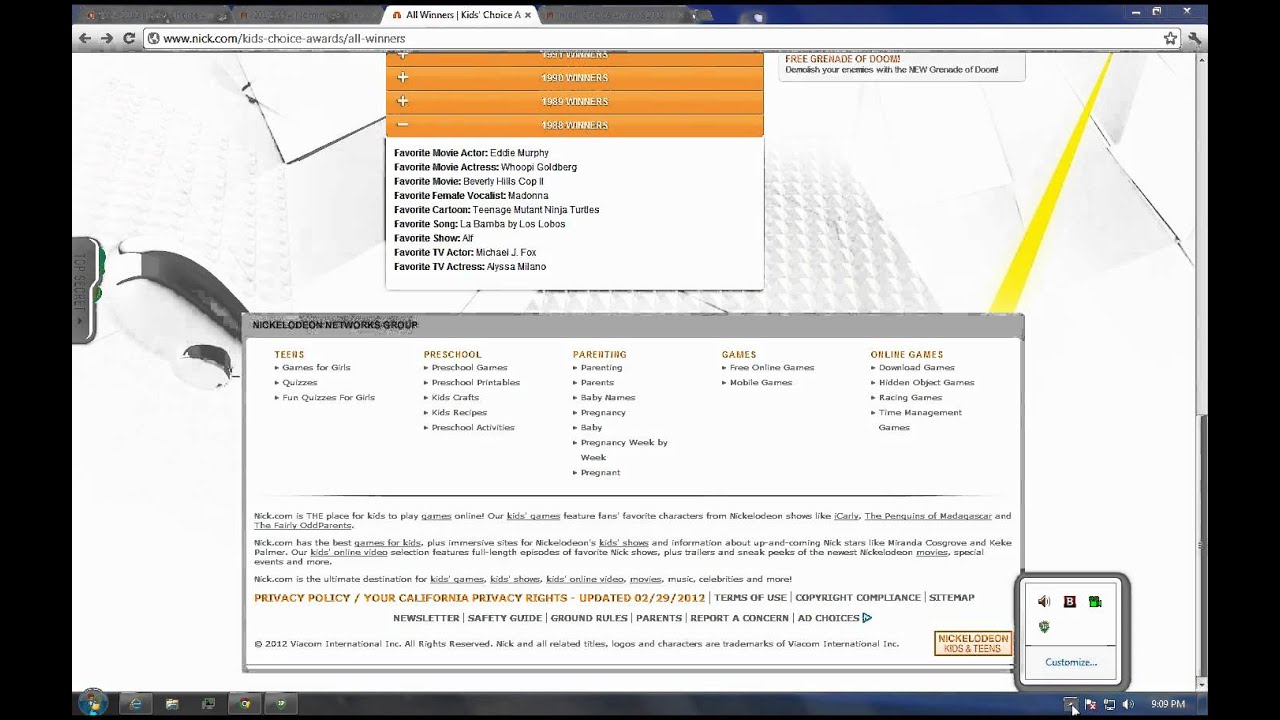Open Fun Quizzes For Girls link

tap(328, 397)
